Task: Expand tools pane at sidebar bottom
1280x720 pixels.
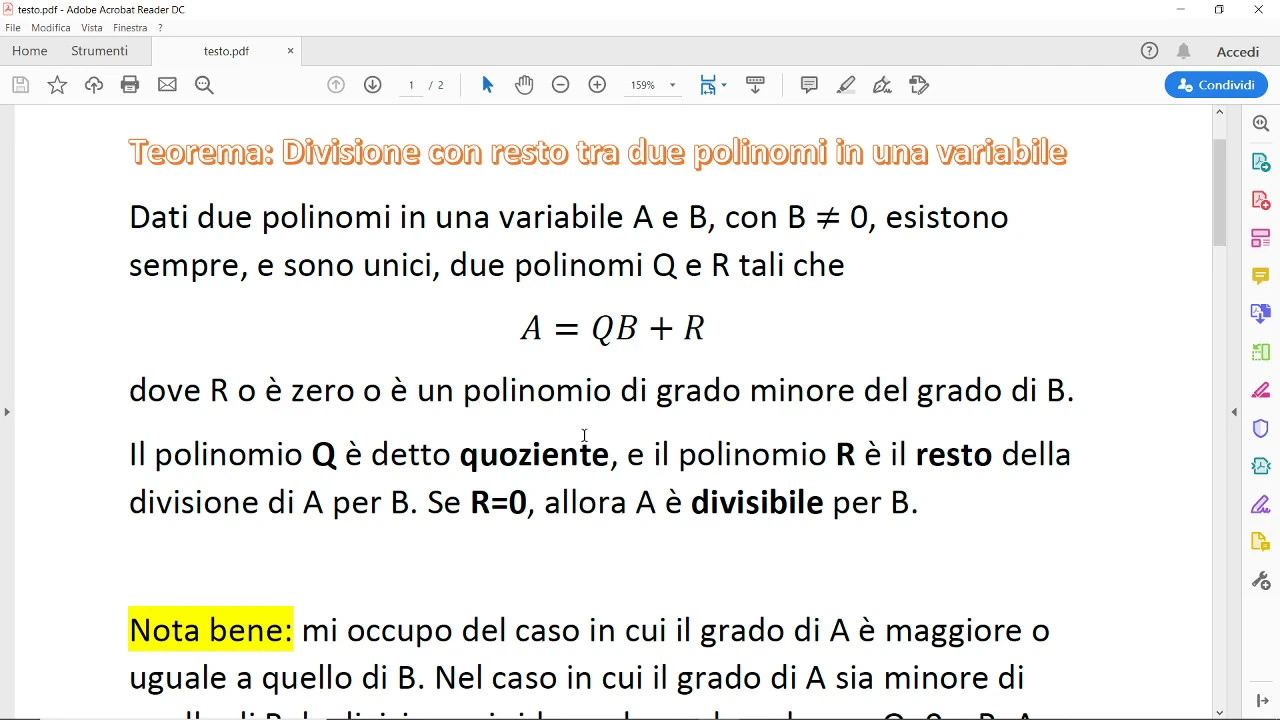Action: pos(1262,701)
